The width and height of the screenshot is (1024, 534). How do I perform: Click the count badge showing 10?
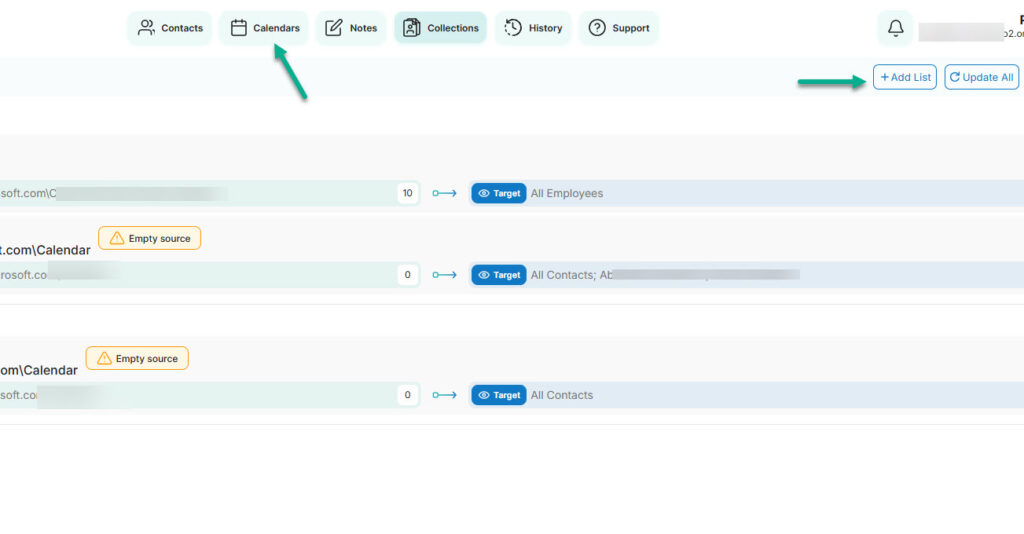[408, 193]
